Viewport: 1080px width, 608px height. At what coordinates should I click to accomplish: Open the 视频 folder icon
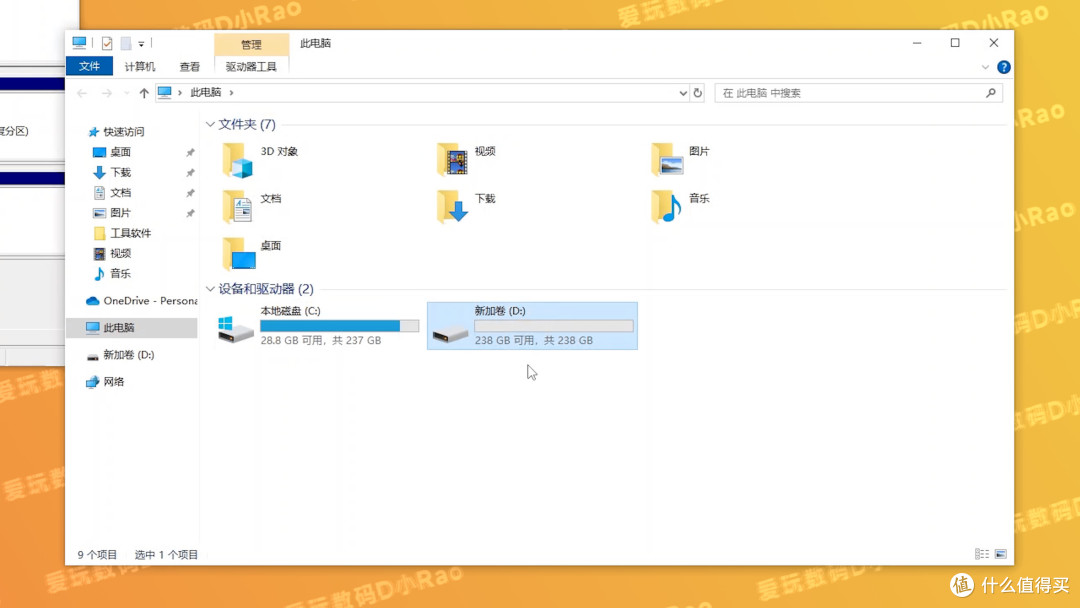coord(452,160)
